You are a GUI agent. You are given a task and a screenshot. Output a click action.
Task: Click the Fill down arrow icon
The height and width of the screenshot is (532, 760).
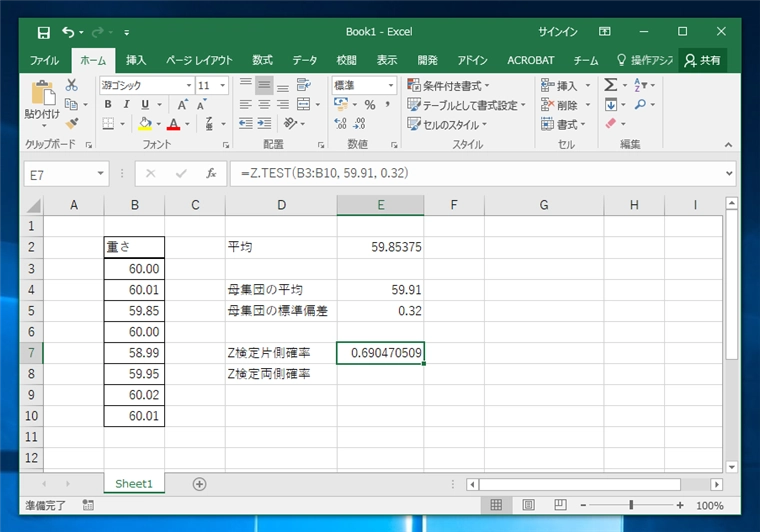(611, 104)
